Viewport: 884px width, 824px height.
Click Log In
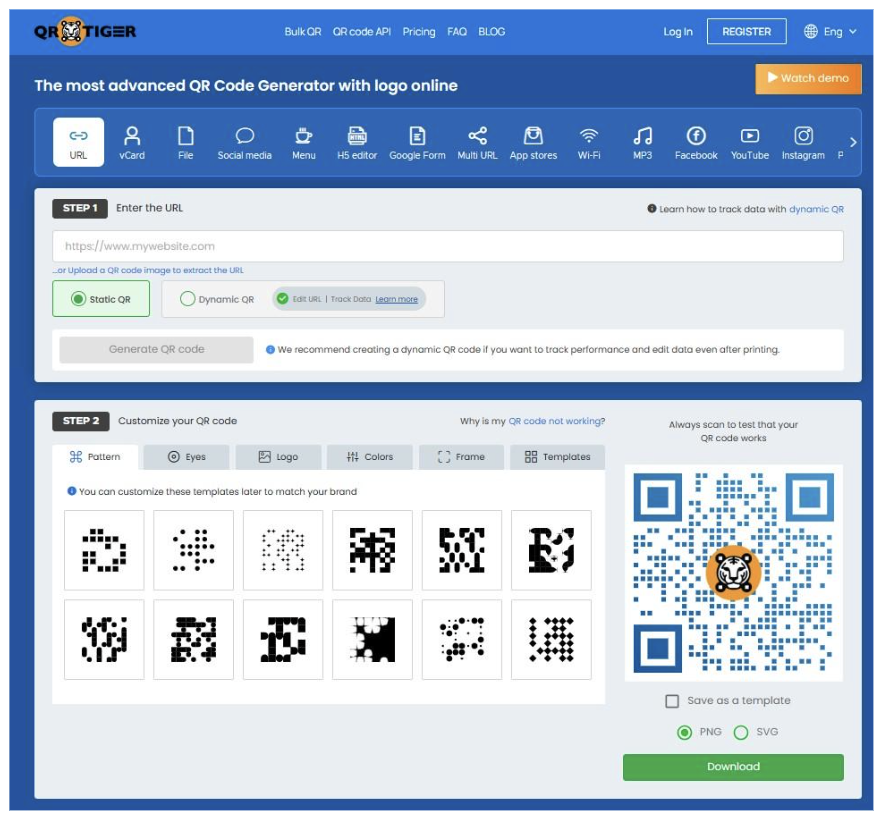[x=678, y=32]
